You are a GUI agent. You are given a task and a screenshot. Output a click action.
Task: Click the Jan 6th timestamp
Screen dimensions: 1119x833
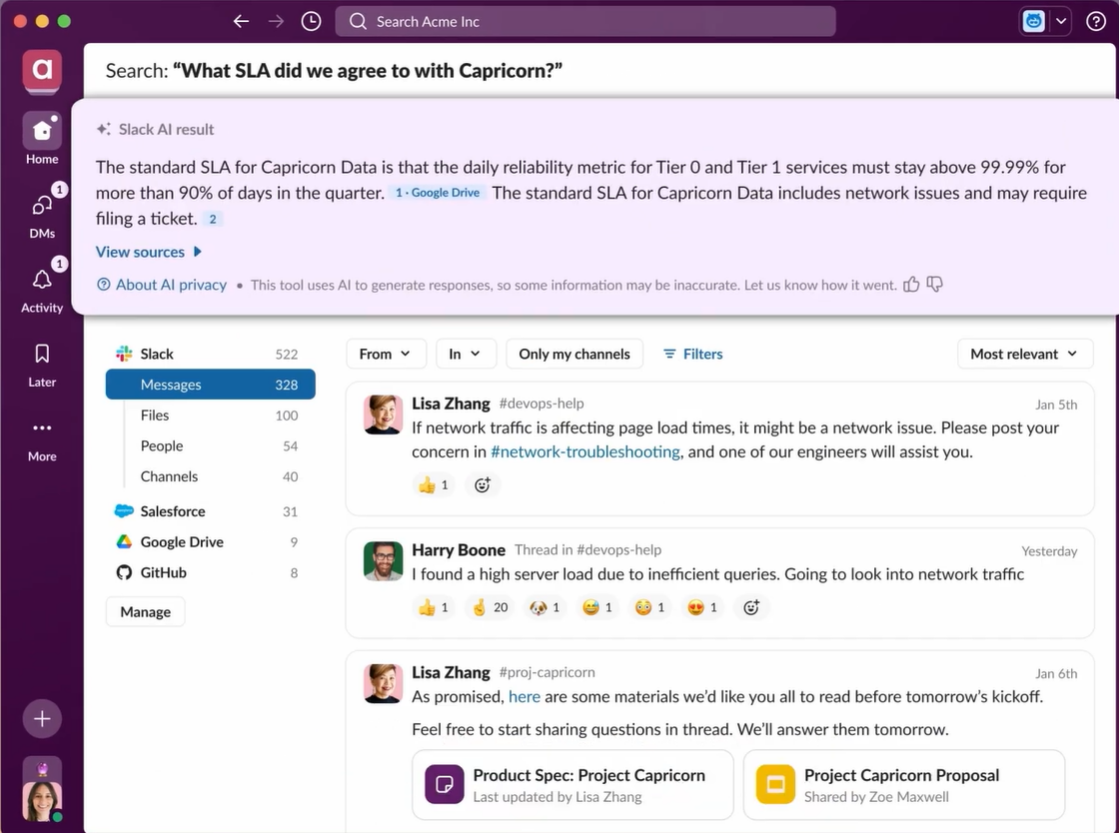click(1056, 674)
